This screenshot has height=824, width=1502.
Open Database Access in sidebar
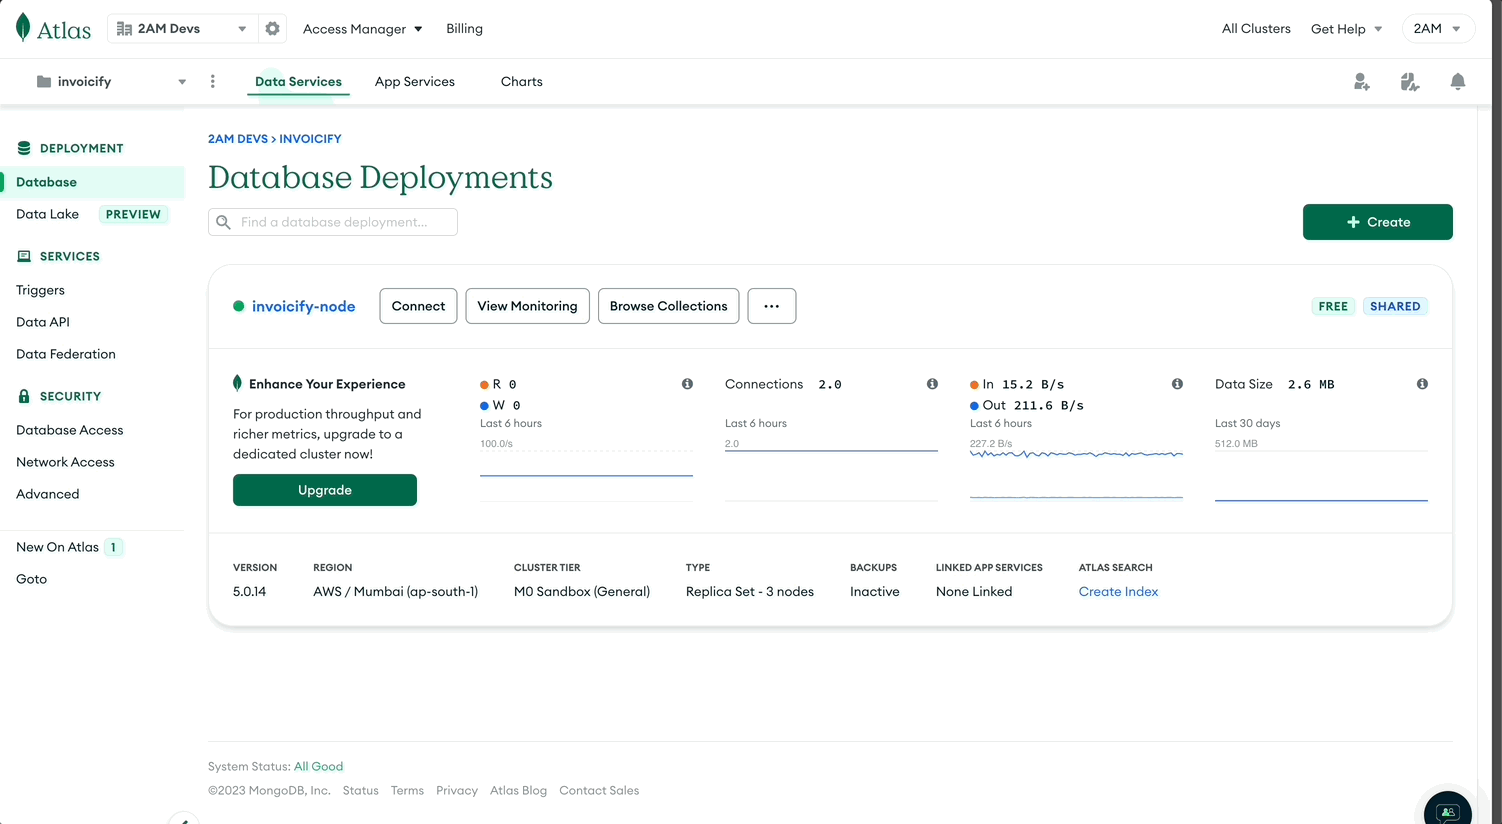click(x=70, y=430)
